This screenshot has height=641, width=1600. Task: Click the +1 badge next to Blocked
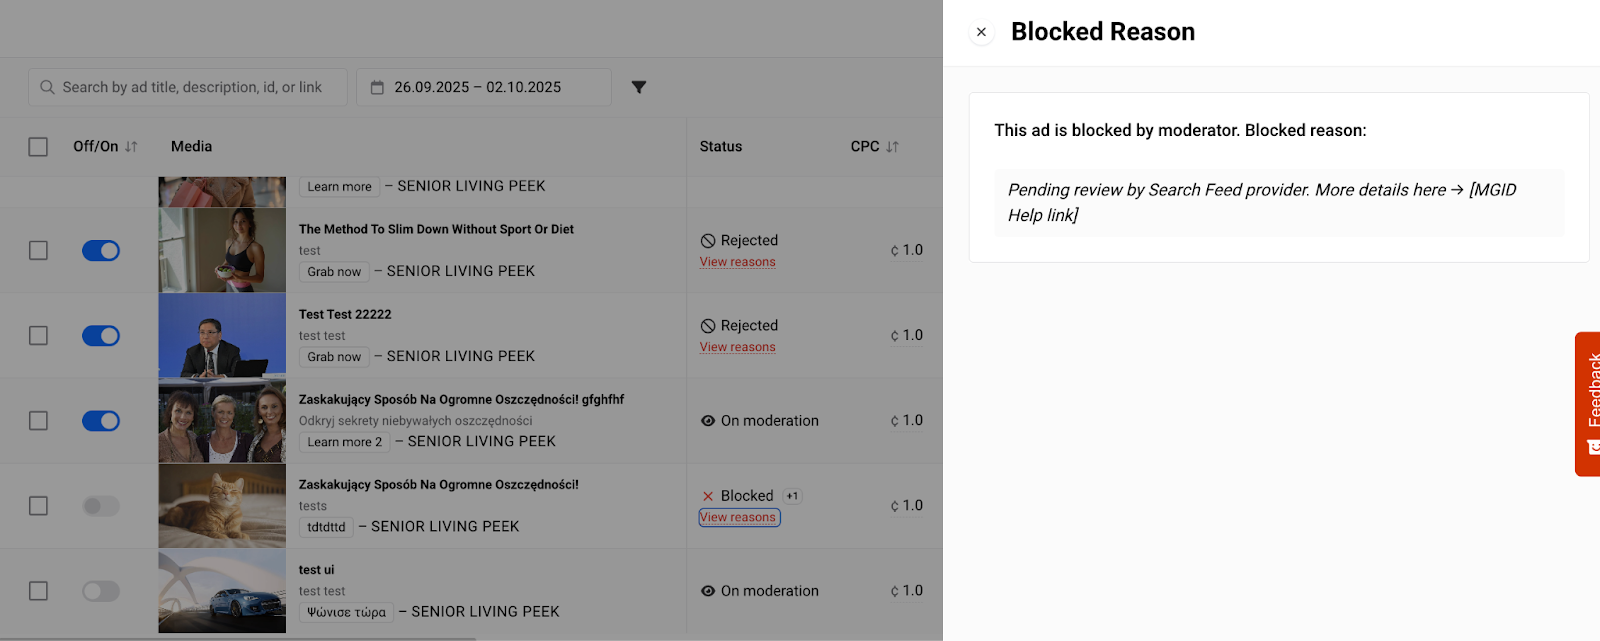pos(792,496)
